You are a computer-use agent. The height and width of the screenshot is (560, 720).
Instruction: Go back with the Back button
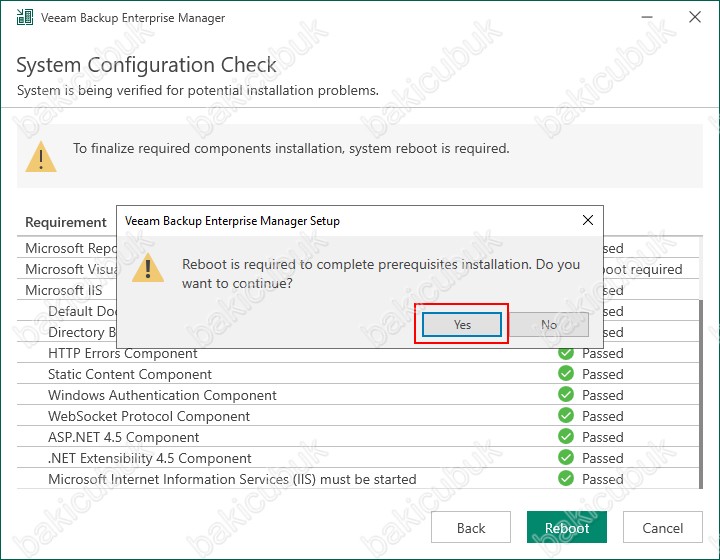(x=471, y=527)
